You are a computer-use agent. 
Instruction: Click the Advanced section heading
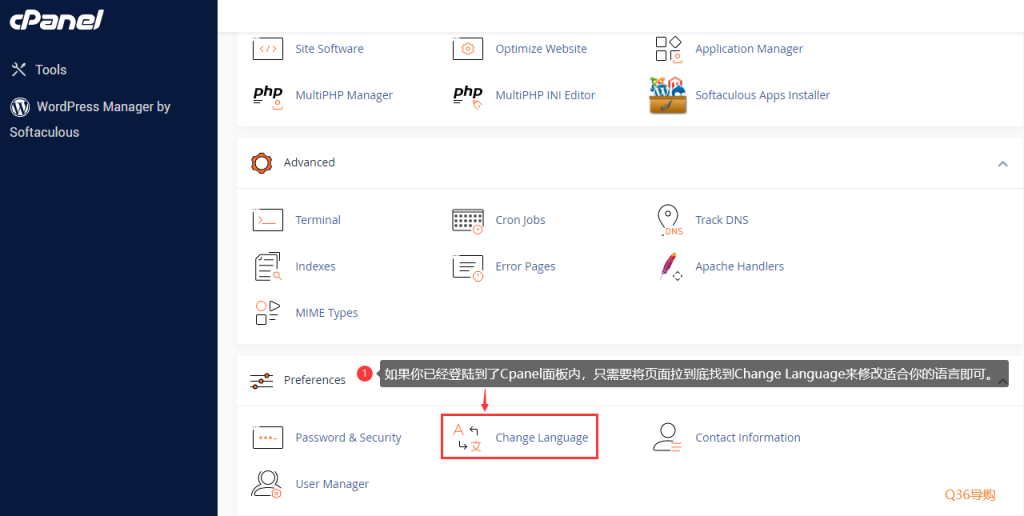pyautogui.click(x=309, y=163)
